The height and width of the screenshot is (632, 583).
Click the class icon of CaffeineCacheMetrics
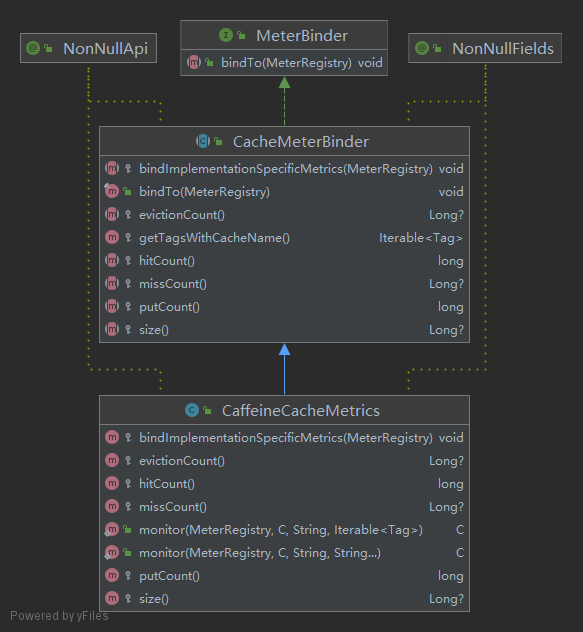(192, 410)
